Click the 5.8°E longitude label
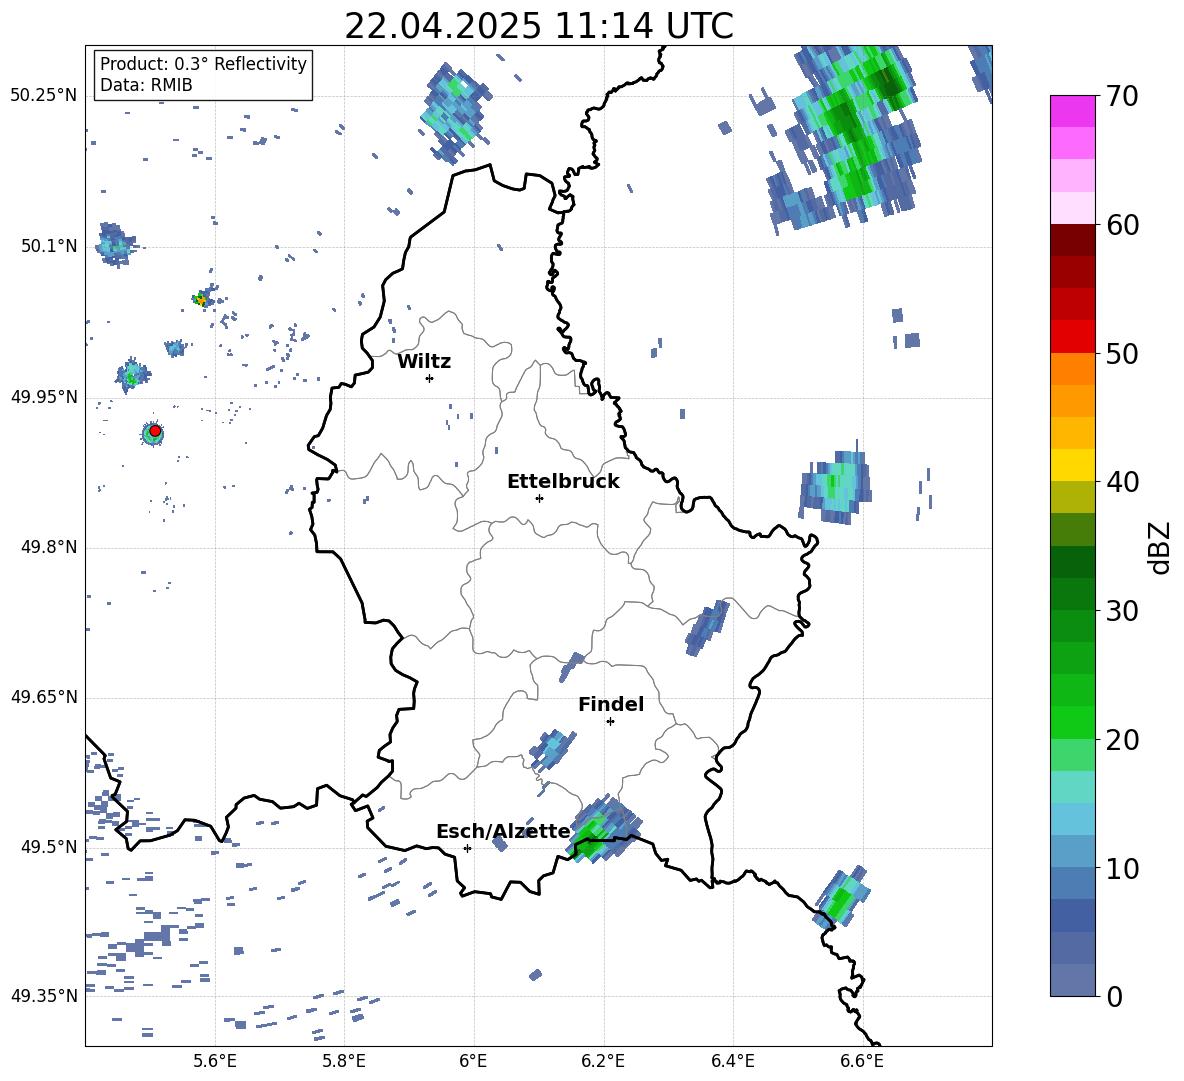Screen dimensions: 1184x1081 pyautogui.click(x=344, y=1061)
